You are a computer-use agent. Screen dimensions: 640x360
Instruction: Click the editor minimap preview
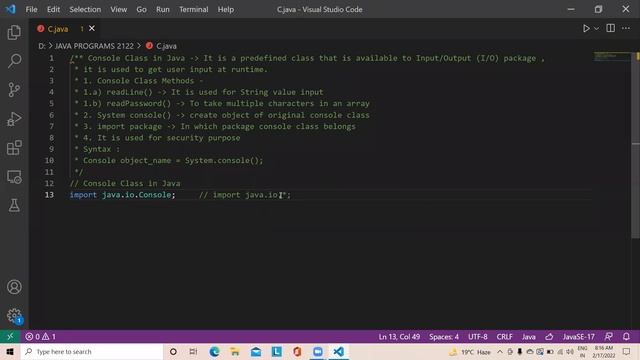tap(611, 56)
